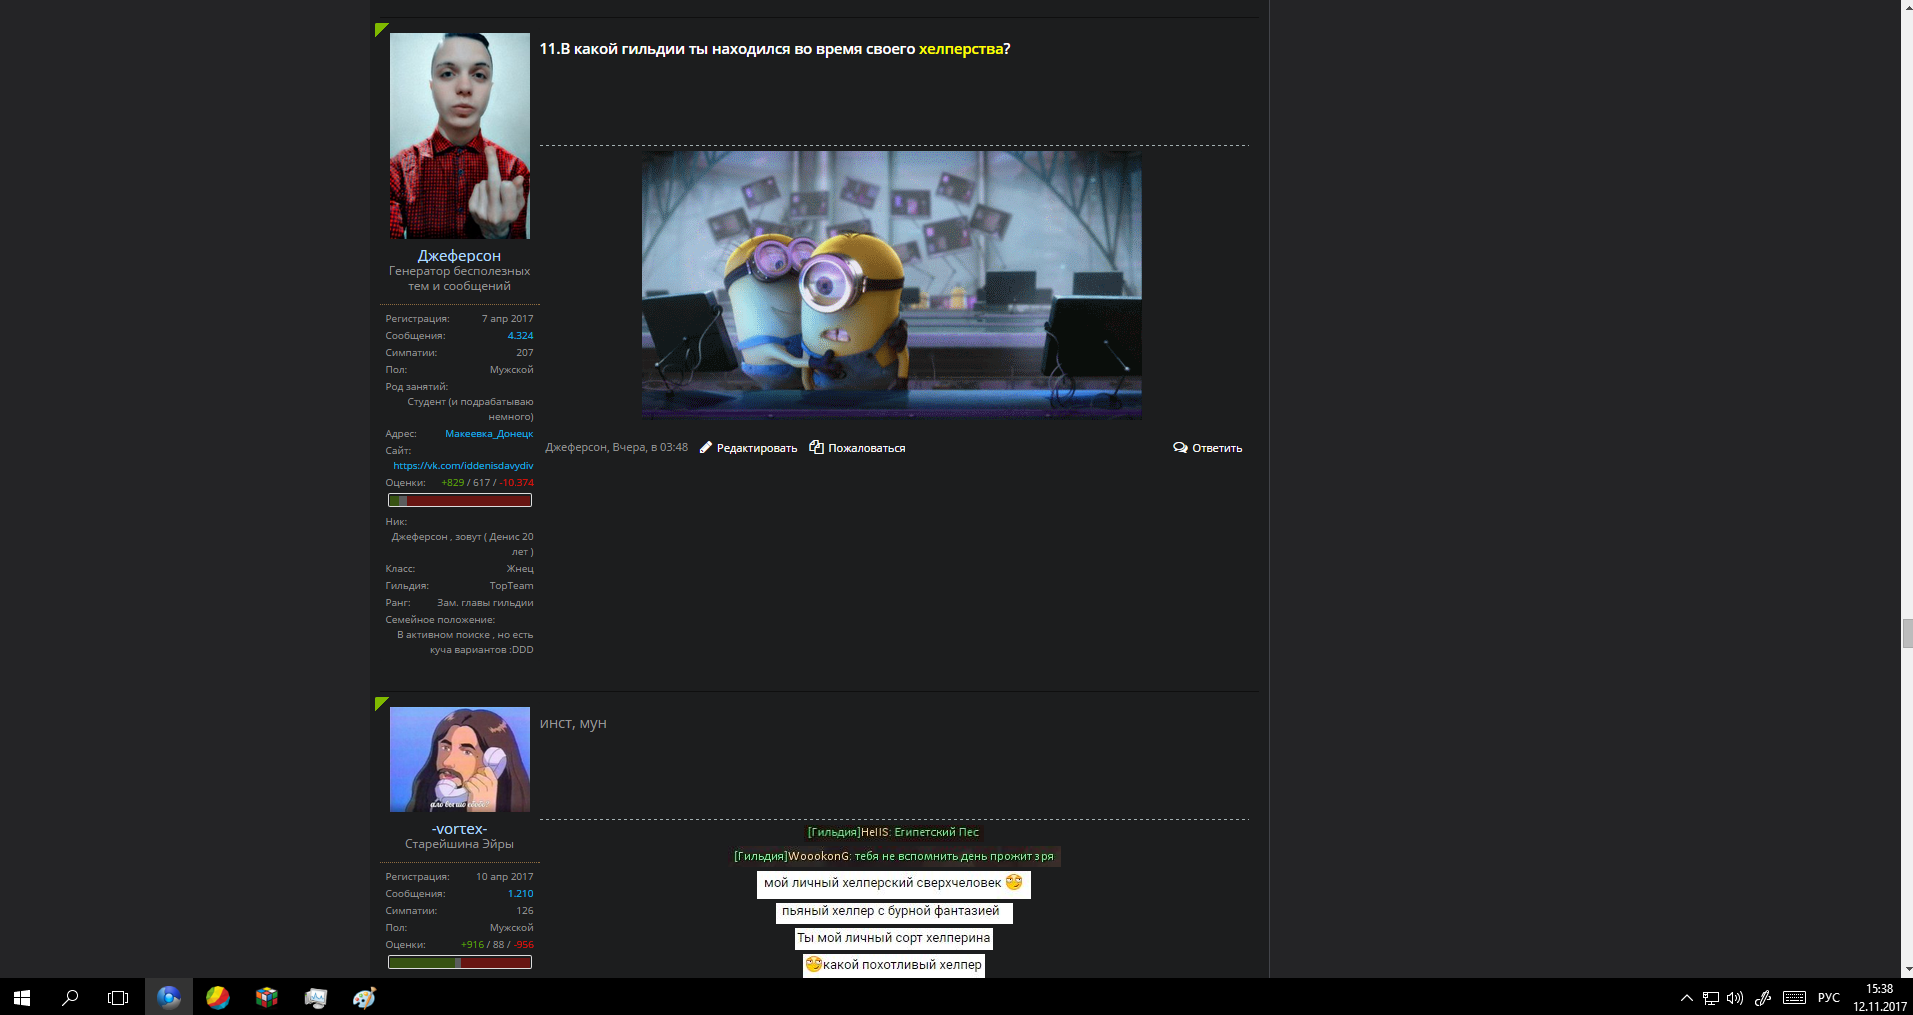Click хелперства yellow highlighted word
The width and height of the screenshot is (1913, 1015).
[960, 49]
